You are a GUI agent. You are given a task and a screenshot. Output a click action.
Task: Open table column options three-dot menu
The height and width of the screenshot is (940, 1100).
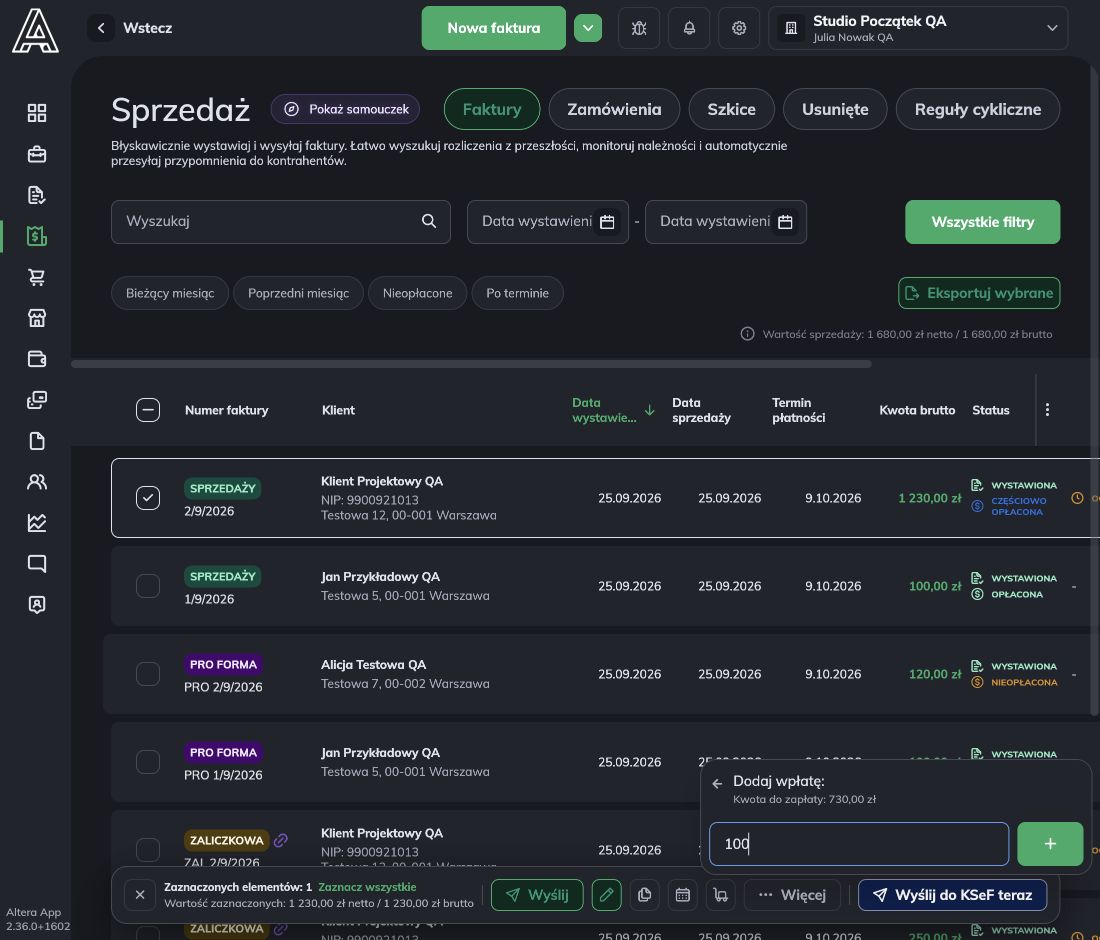pos(1047,410)
